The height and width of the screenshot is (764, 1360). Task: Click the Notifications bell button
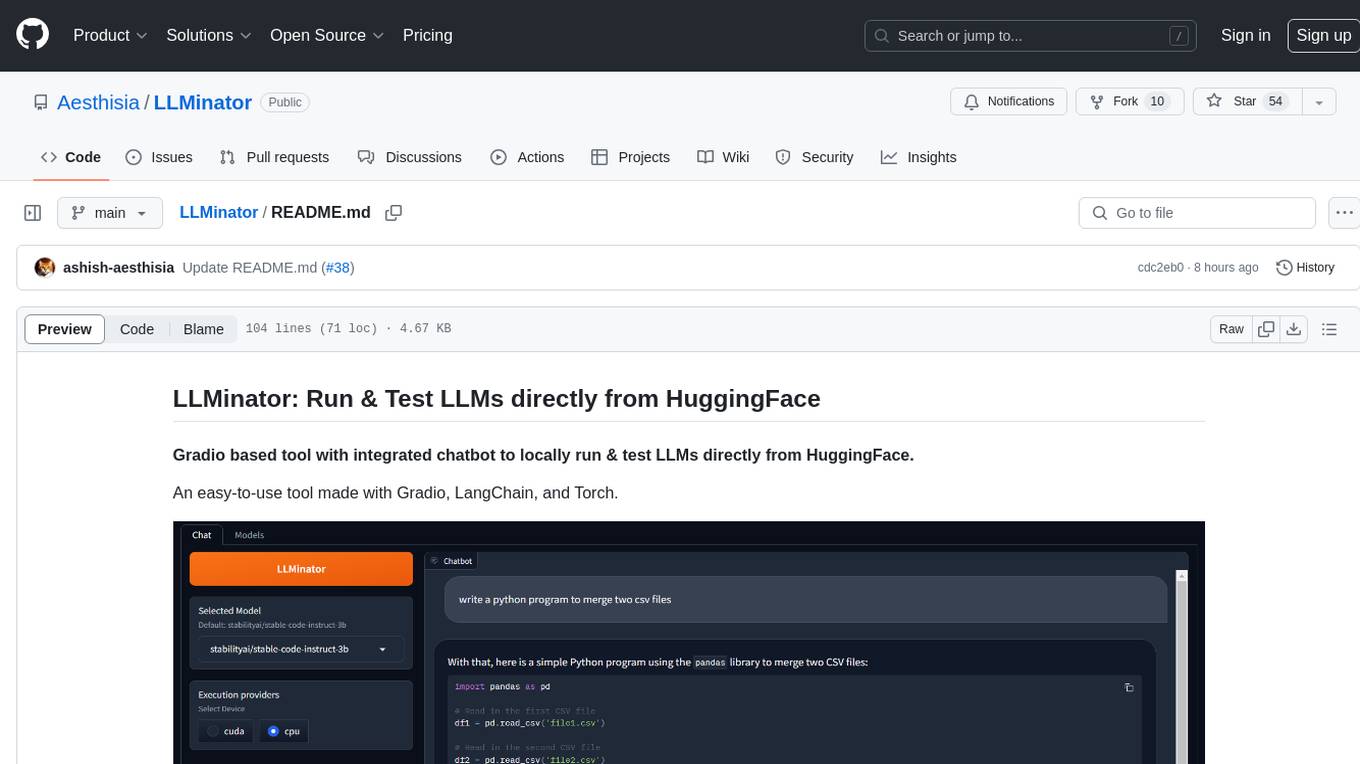click(1008, 102)
